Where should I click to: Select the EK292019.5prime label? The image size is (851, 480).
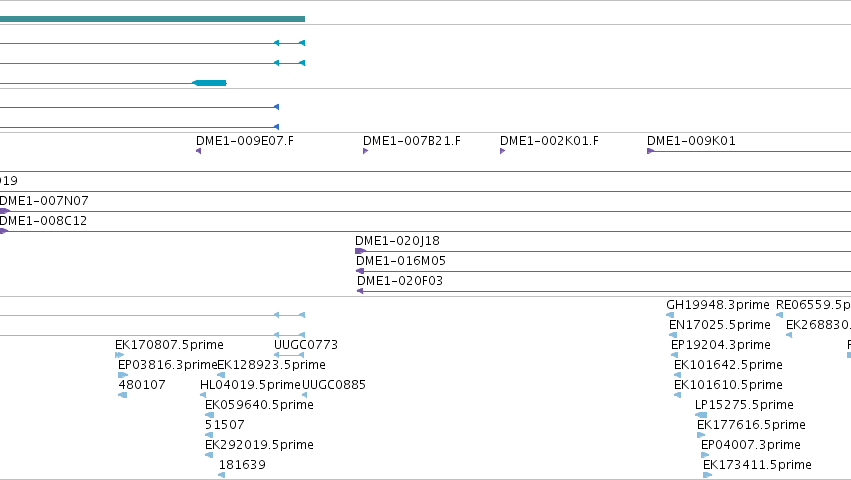pyautogui.click(x=259, y=445)
